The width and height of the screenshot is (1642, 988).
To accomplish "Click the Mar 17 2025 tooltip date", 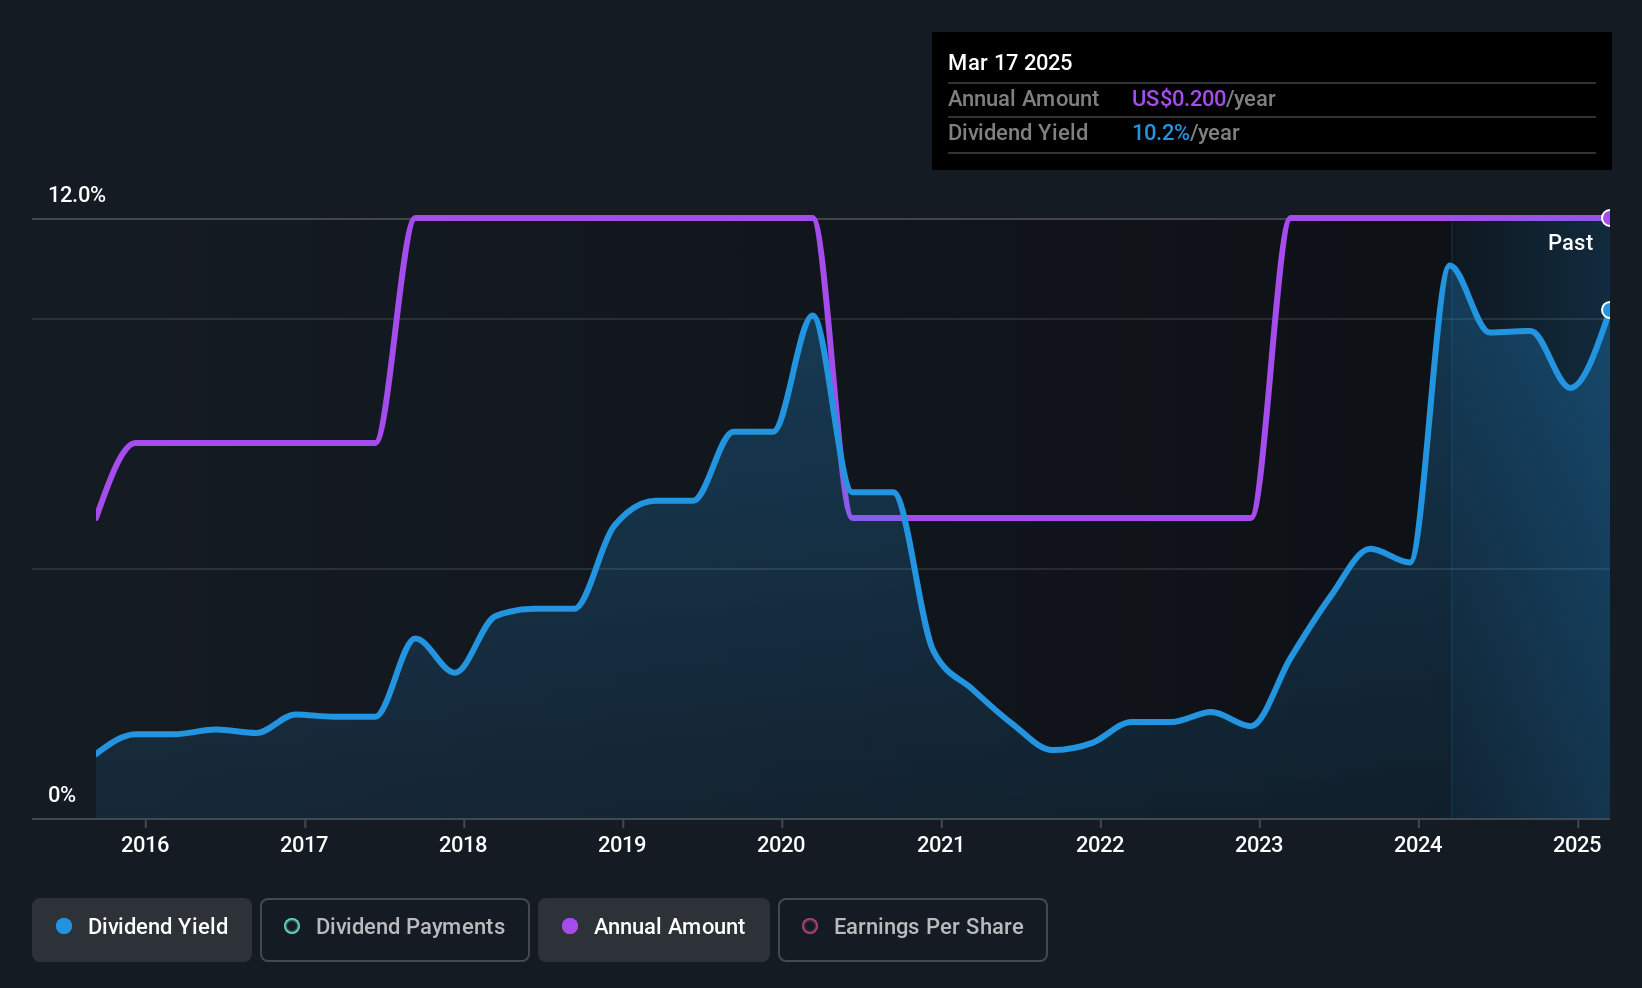I will click(x=1010, y=62).
